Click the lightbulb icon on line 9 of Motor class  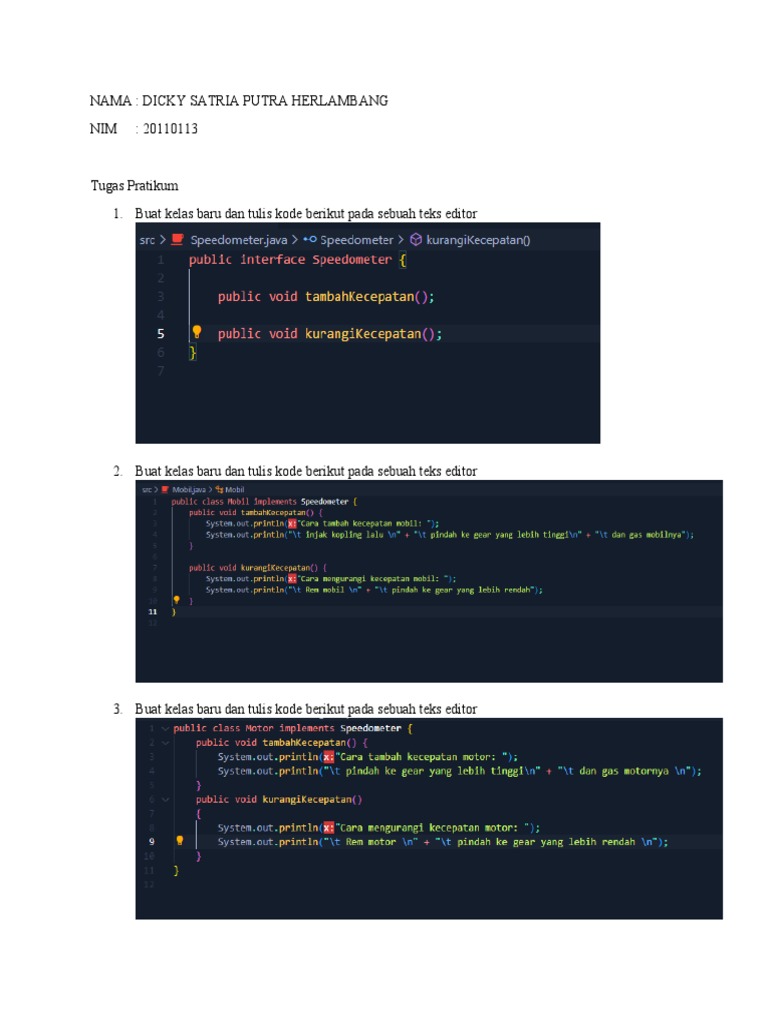(x=180, y=841)
